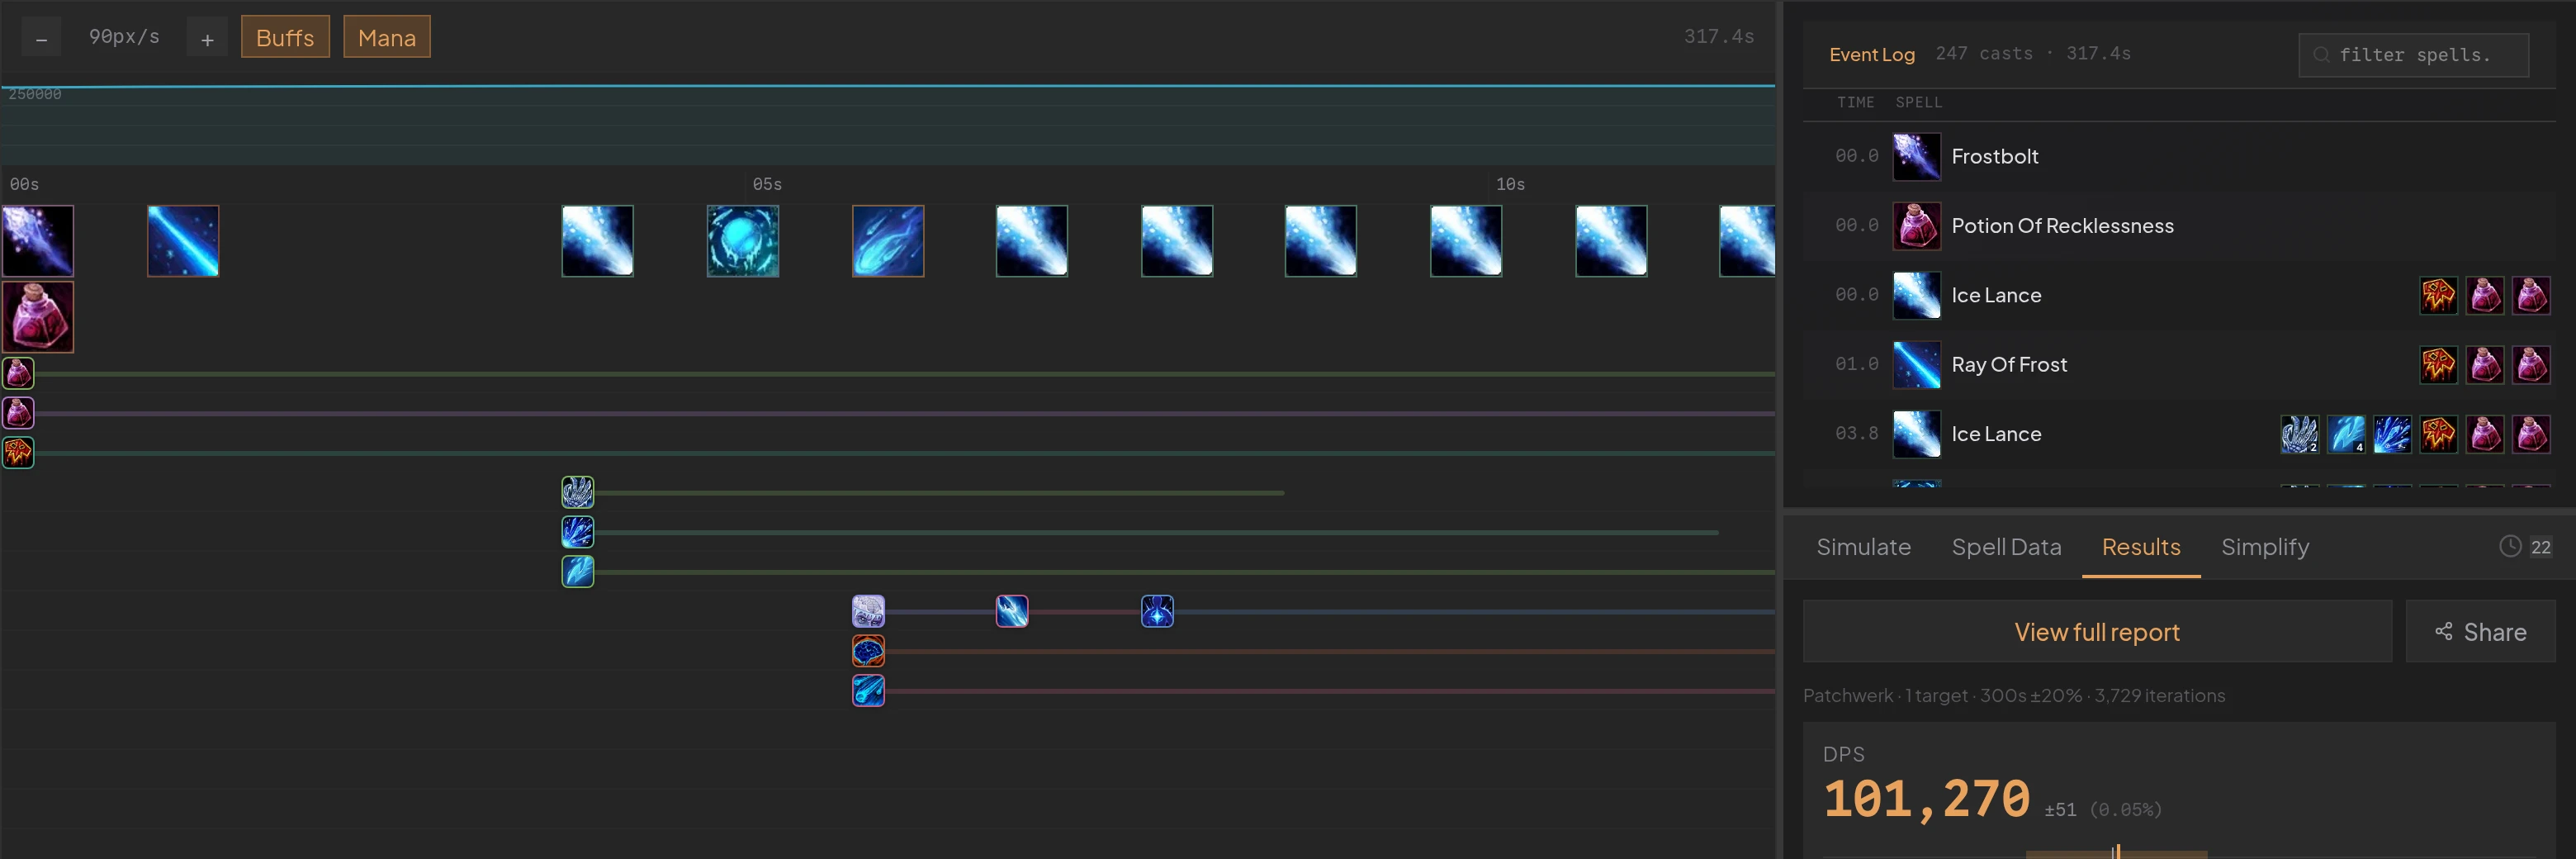Viewport: 2576px width, 859px height.
Task: Click the Ice Lance cast right after the comet icon
Action: [x=1032, y=241]
